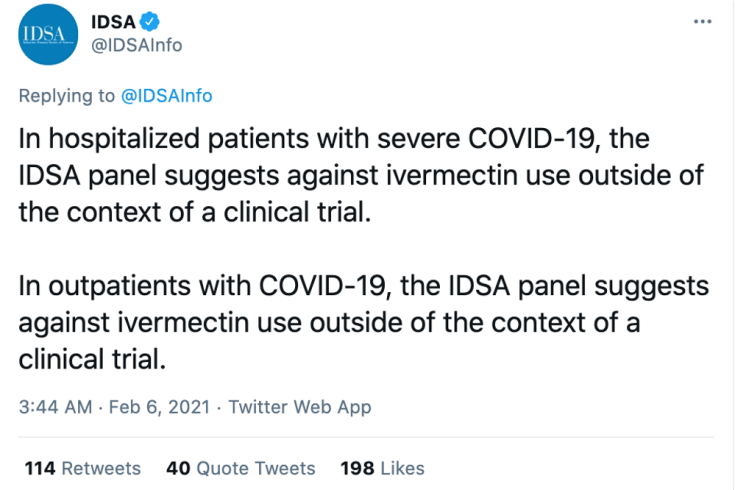Screen dimensions: 735x490
Task: Show the 40 Quote Tweets
Action: point(240,468)
